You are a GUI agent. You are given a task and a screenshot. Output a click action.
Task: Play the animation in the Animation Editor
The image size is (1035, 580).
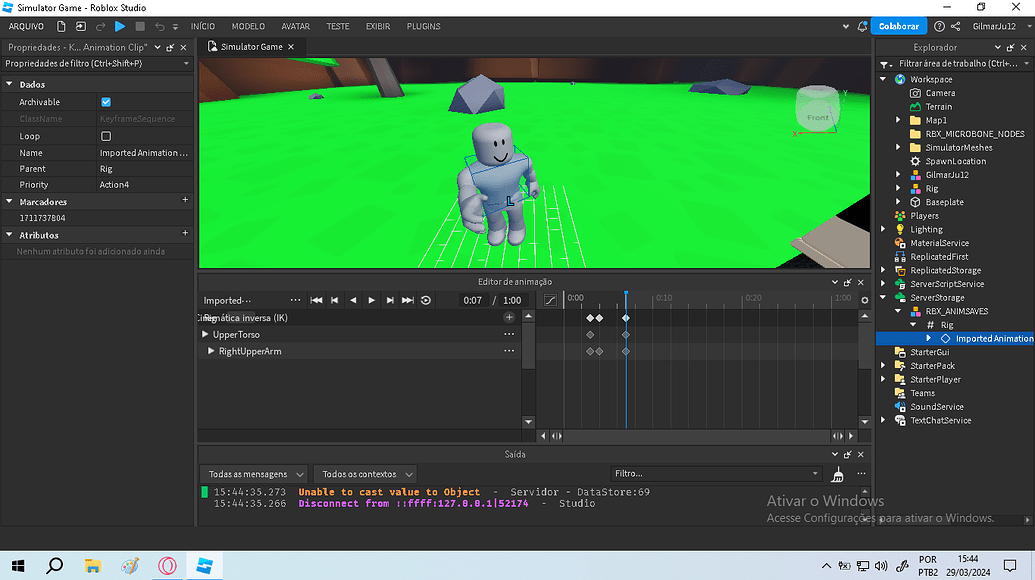pos(372,299)
